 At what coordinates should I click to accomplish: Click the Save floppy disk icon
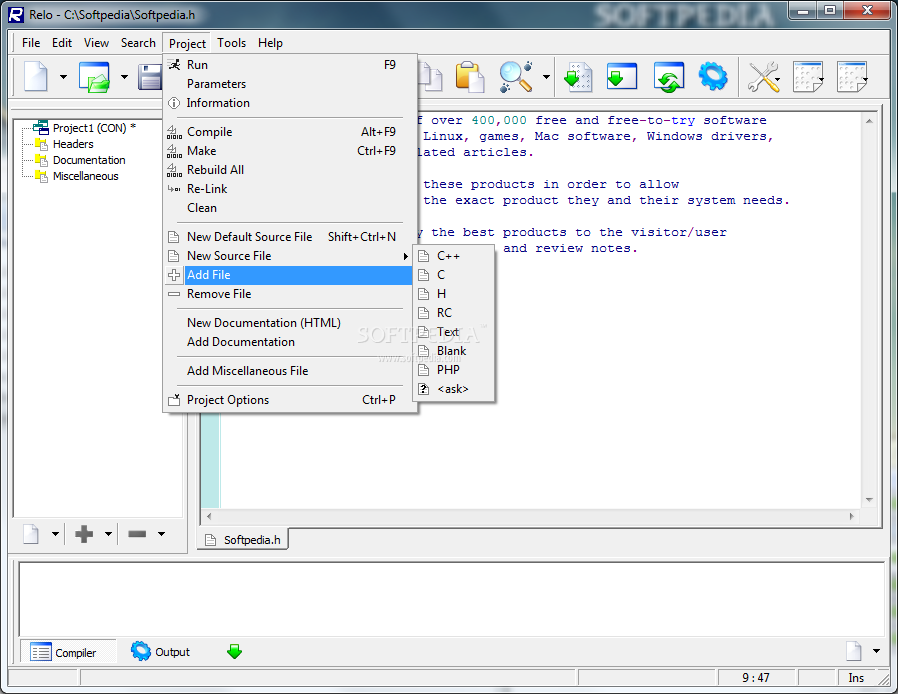150,77
